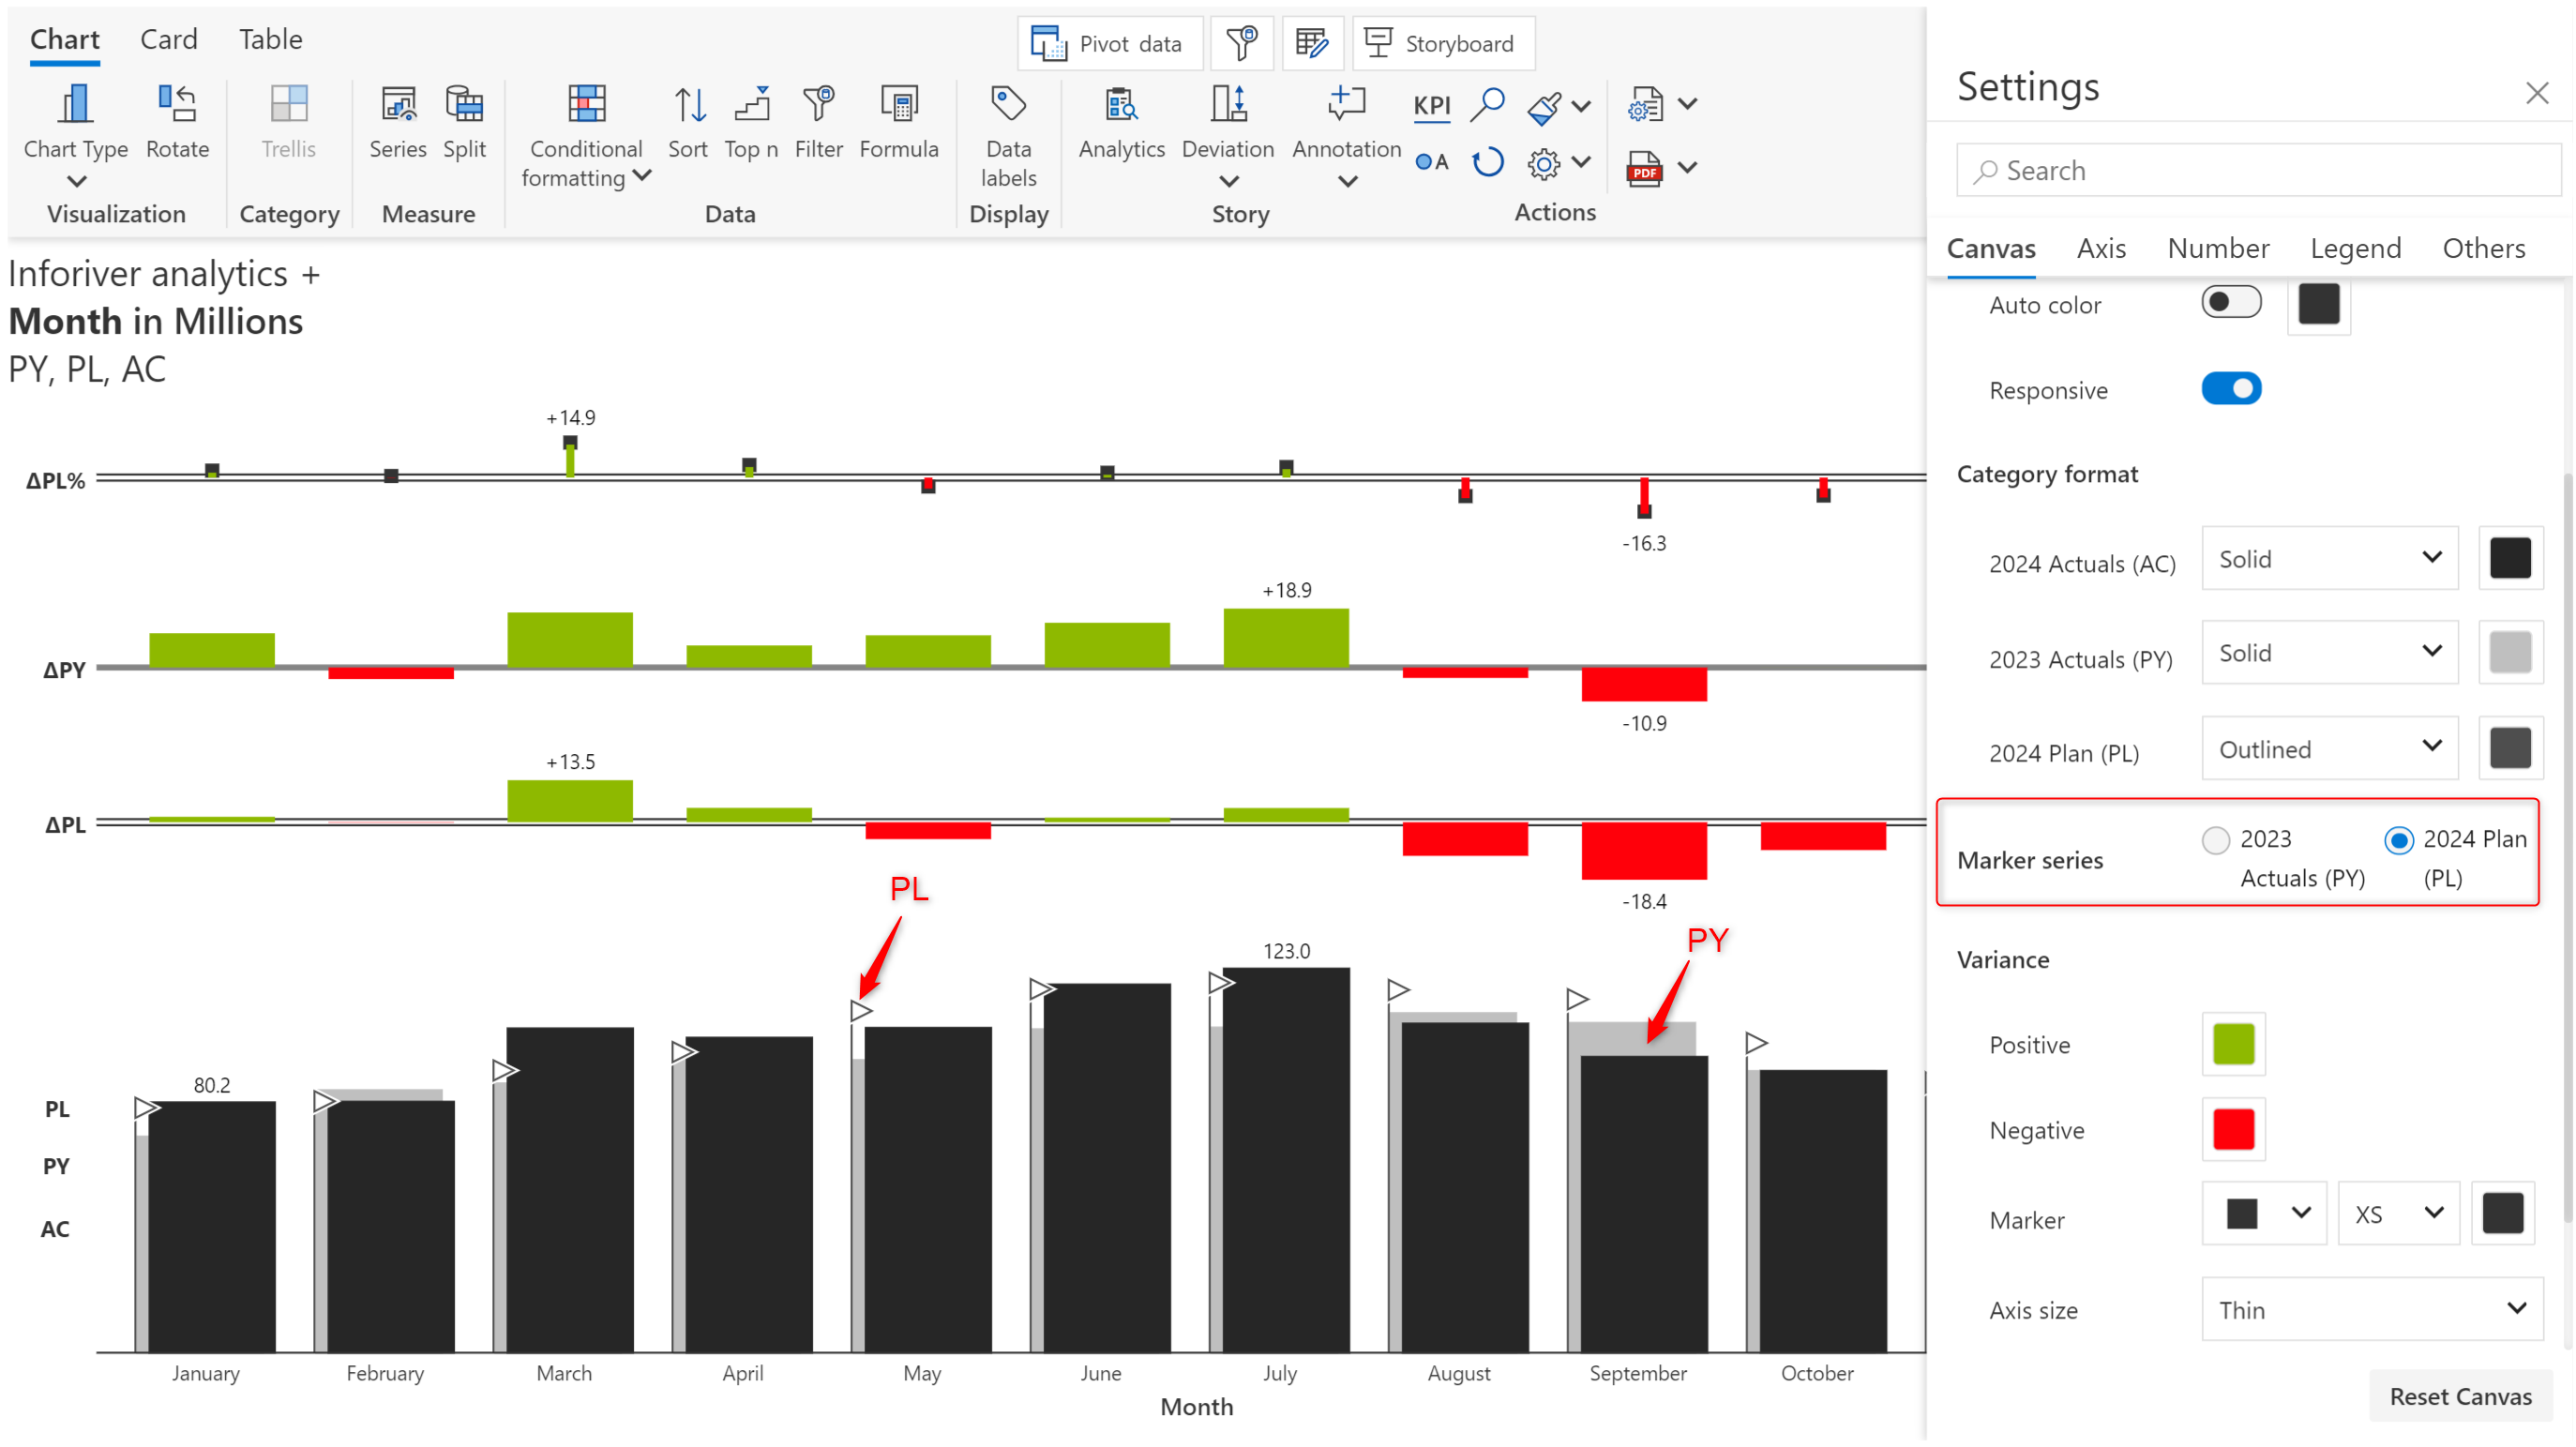Open the Number settings tab
The image size is (2576, 1447).
pyautogui.click(x=2217, y=248)
